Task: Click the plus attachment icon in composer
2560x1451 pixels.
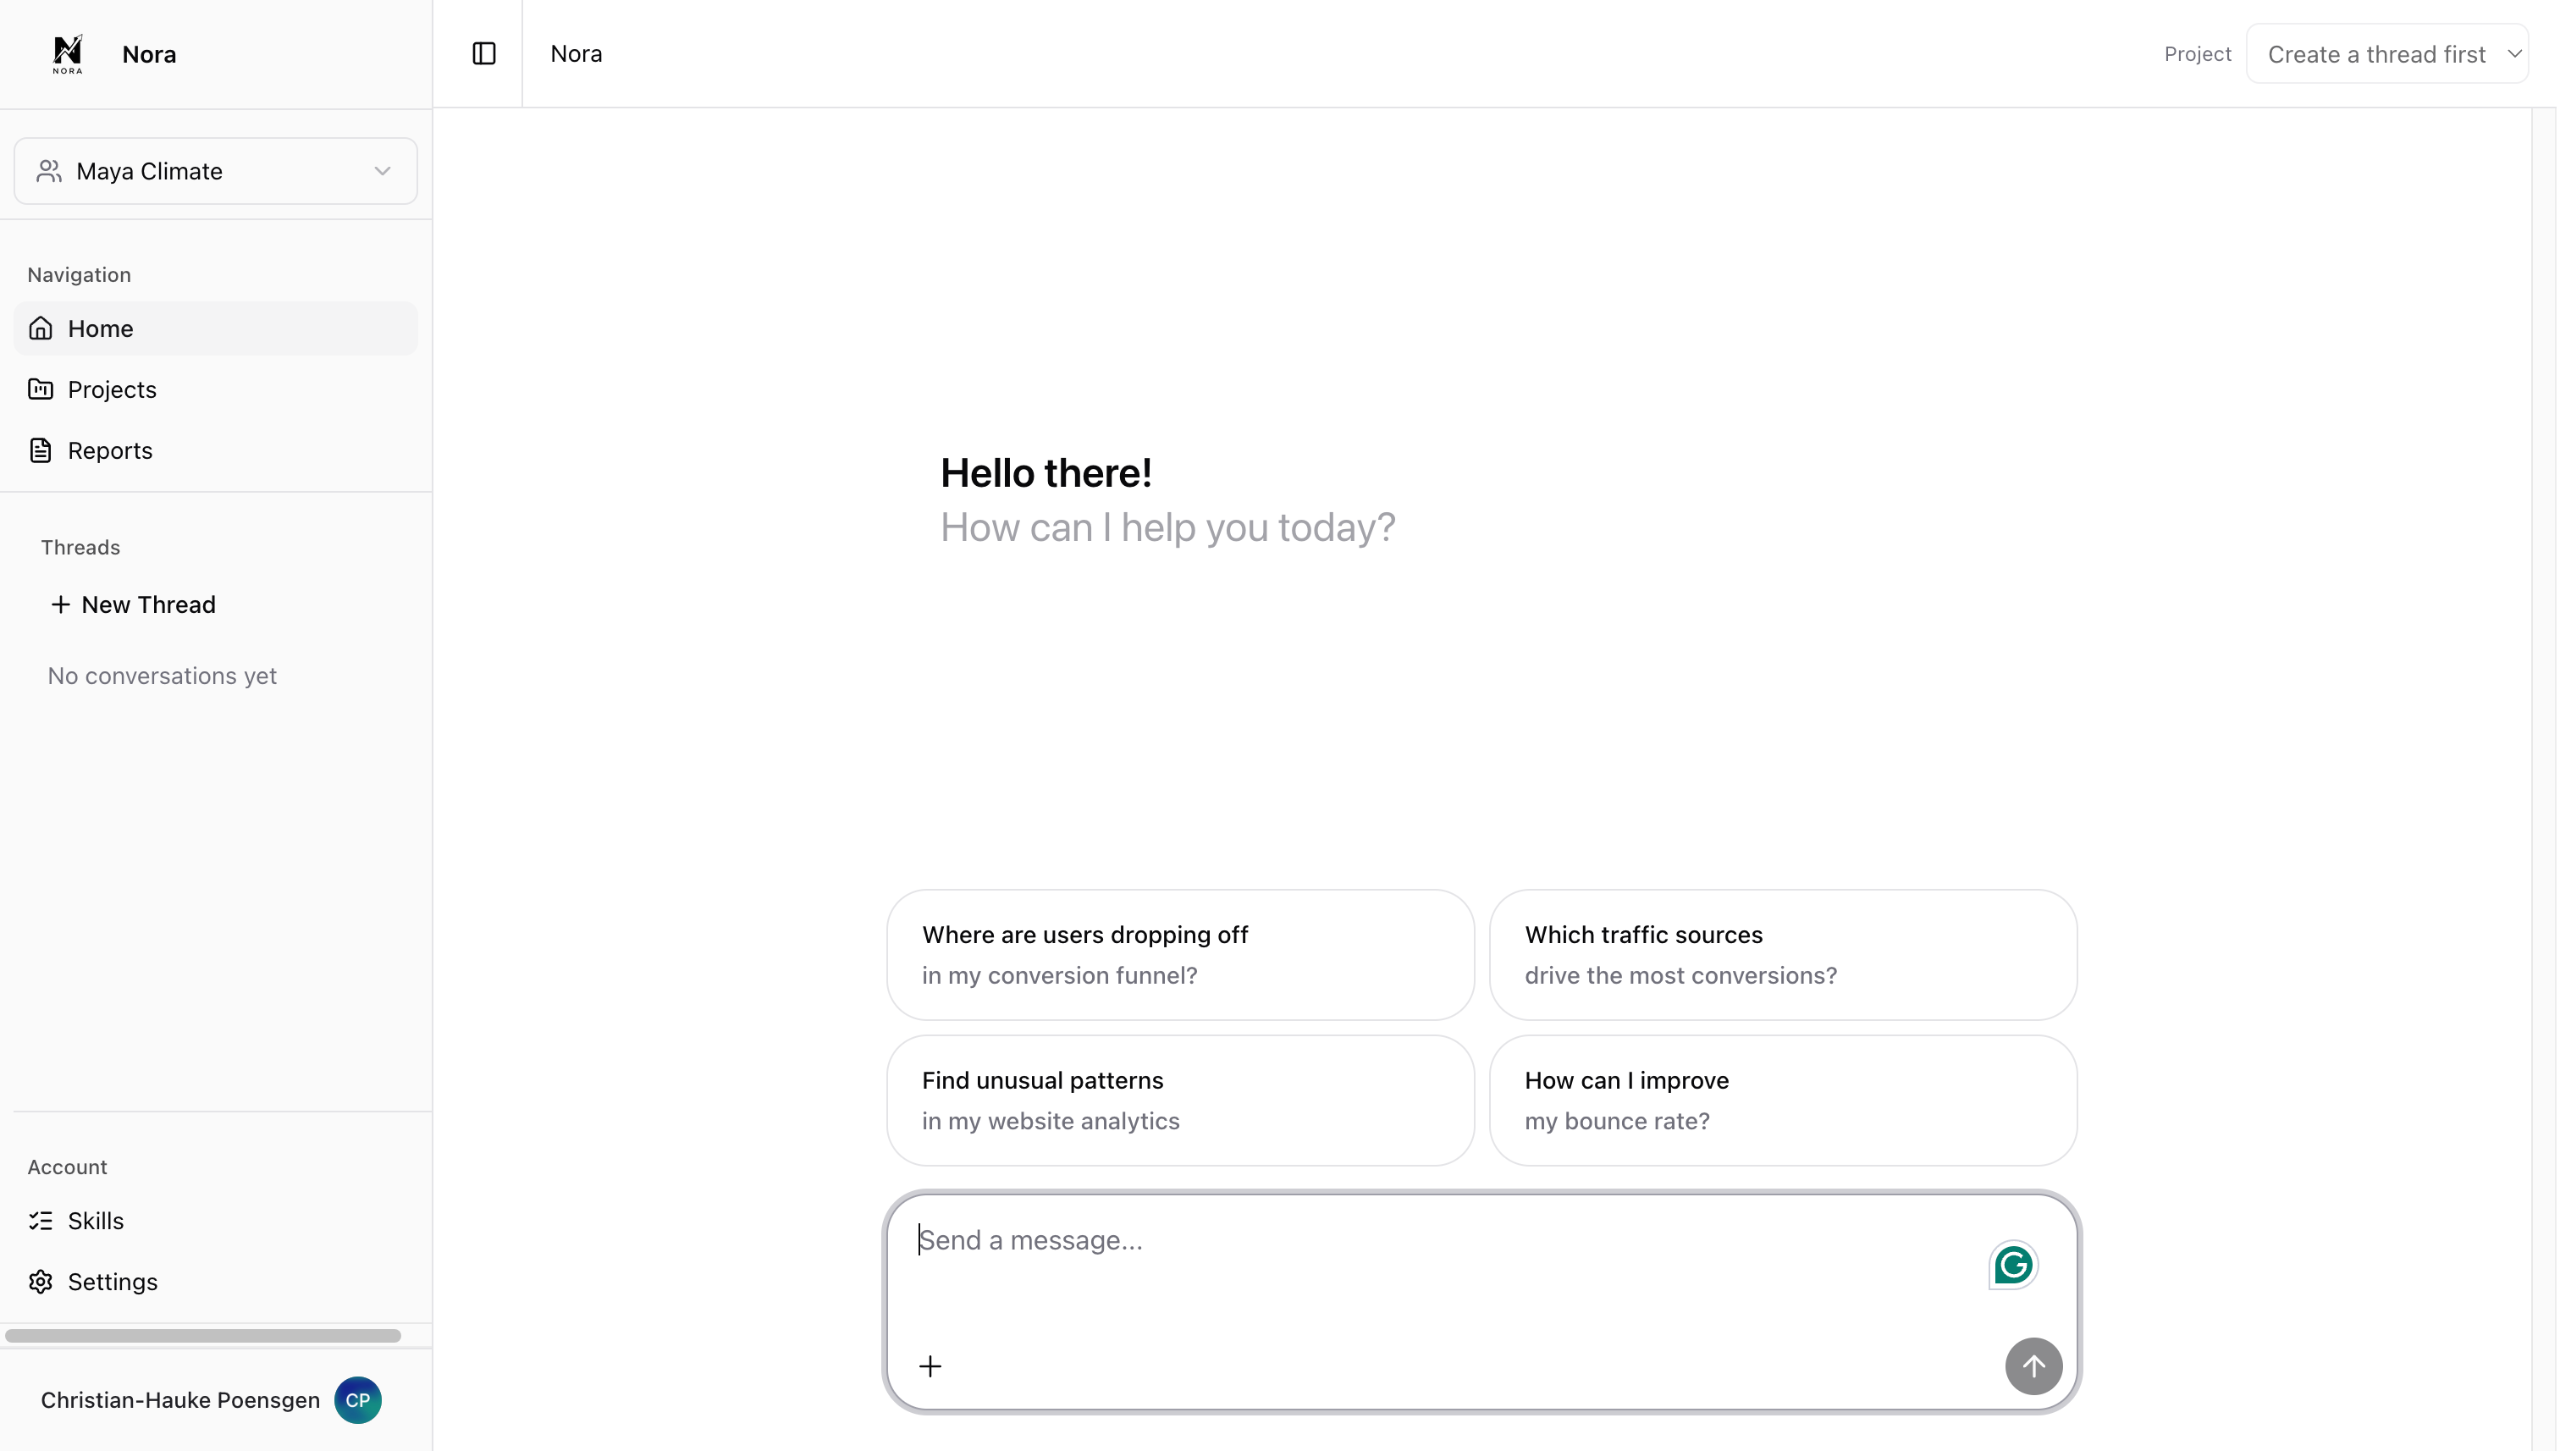Action: 930,1367
